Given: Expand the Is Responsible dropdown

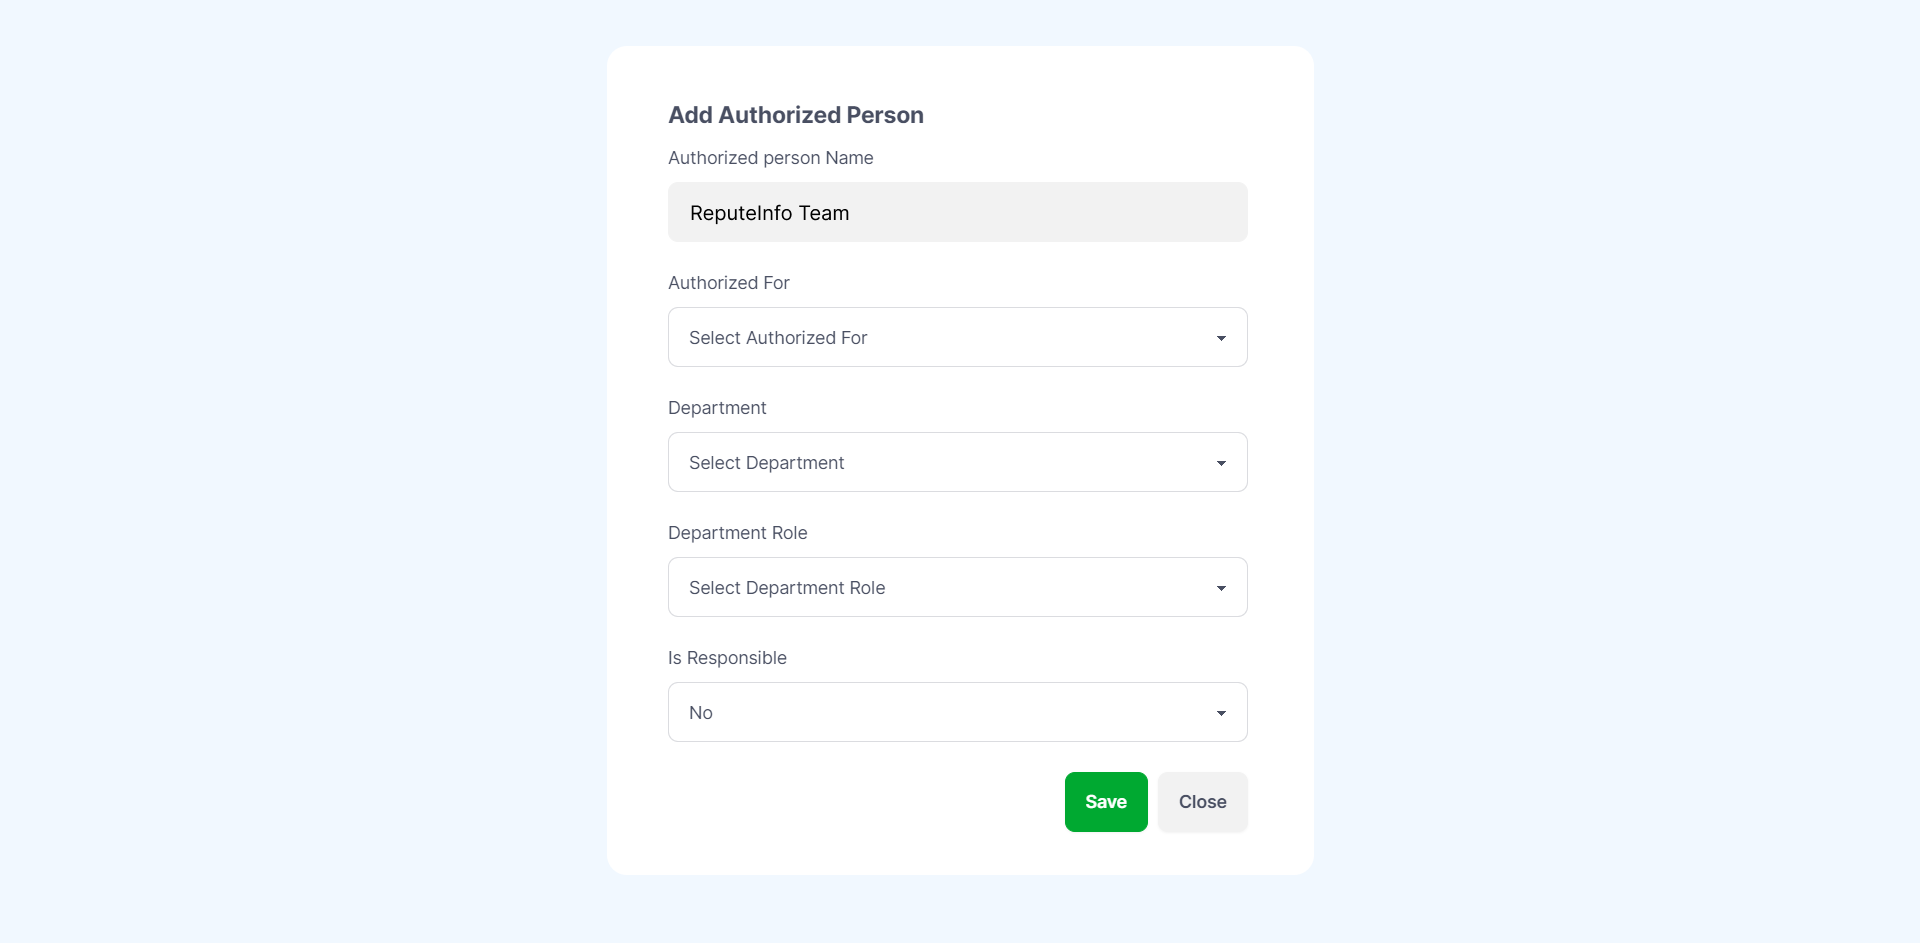Looking at the screenshot, I should (x=957, y=712).
